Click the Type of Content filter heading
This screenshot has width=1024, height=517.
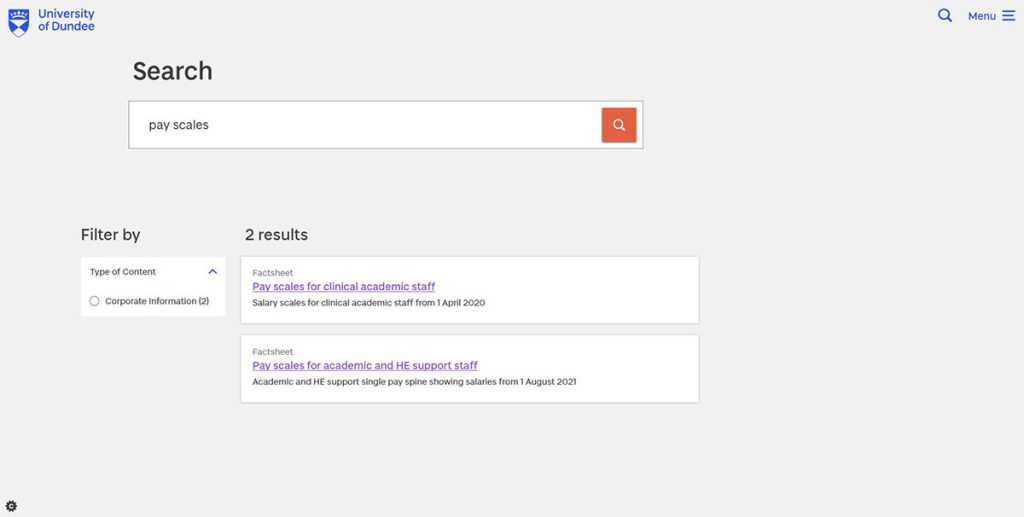[123, 272]
